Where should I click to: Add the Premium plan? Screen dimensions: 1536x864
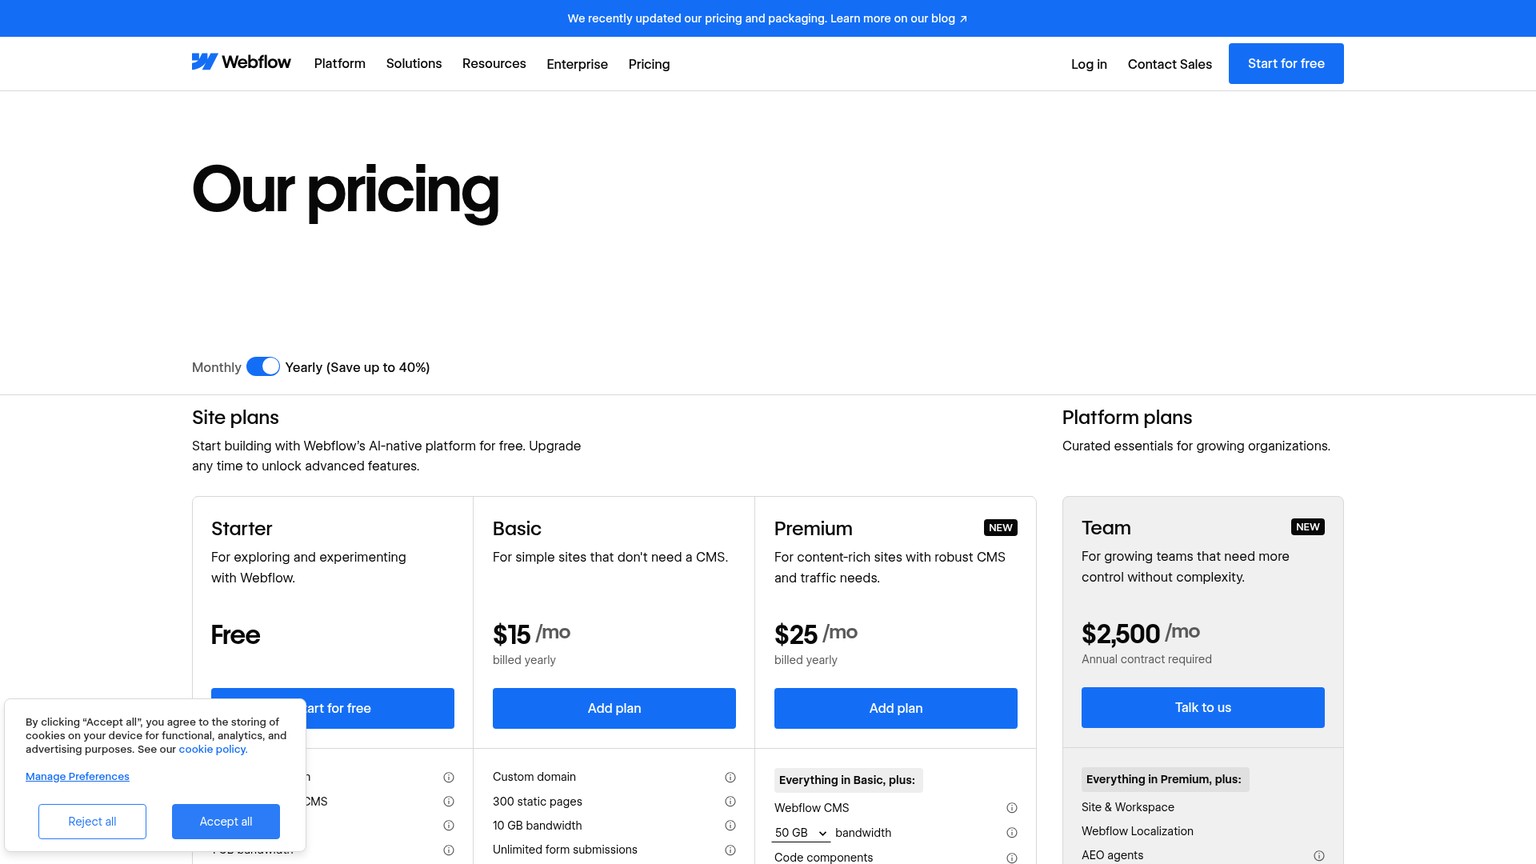[x=896, y=708]
